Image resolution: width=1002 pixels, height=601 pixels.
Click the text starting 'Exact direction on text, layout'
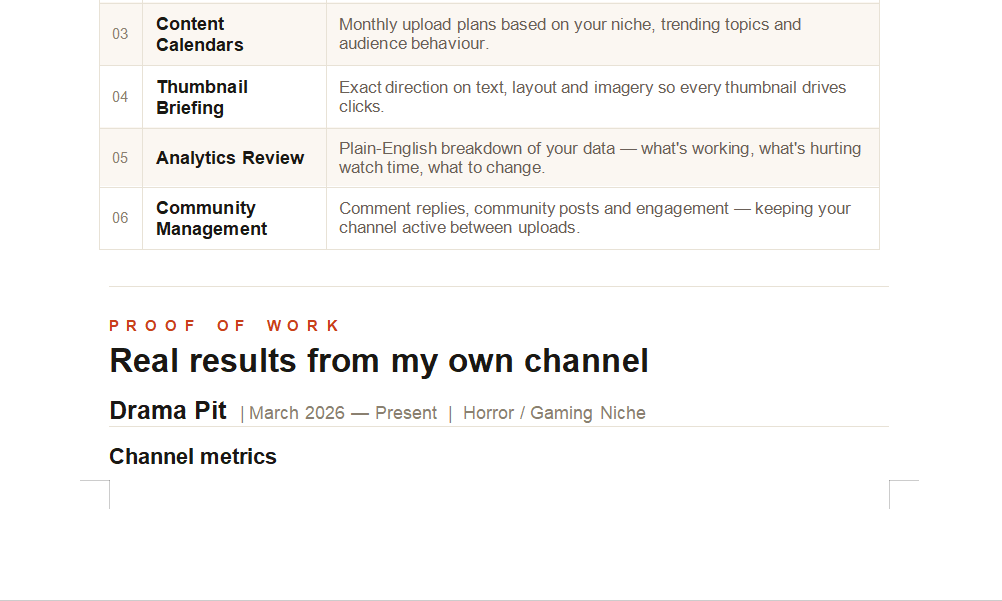[592, 97]
